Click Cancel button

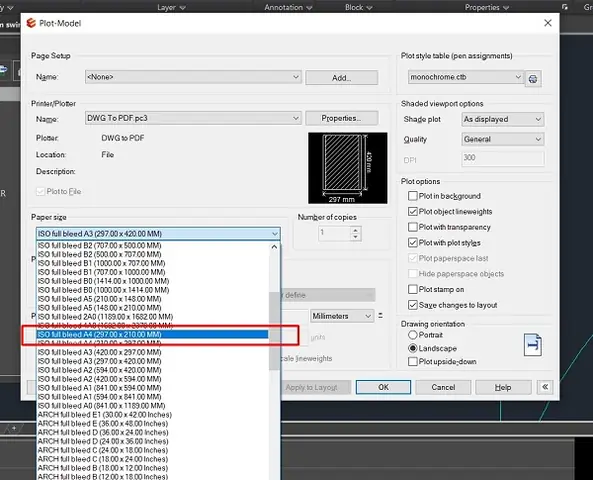443,387
